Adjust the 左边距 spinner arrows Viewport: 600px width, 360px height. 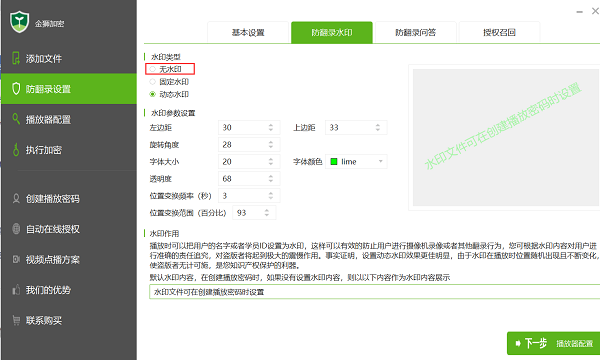[271, 127]
